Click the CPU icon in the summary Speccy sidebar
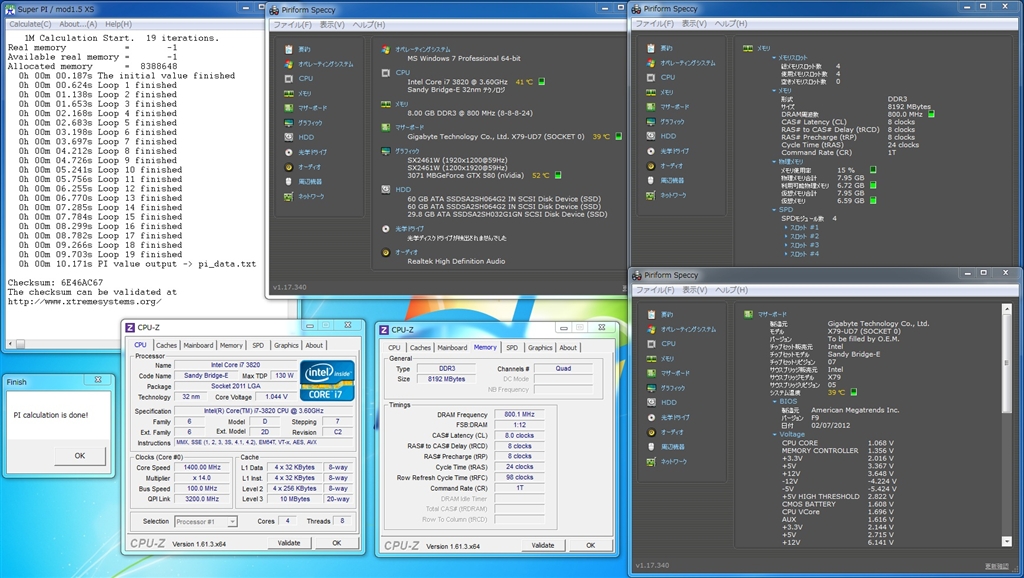Image resolution: width=1024 pixels, height=578 pixels. click(290, 78)
